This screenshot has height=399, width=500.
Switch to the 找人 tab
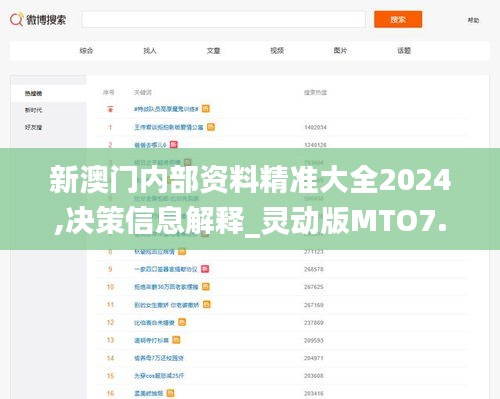[150, 51]
